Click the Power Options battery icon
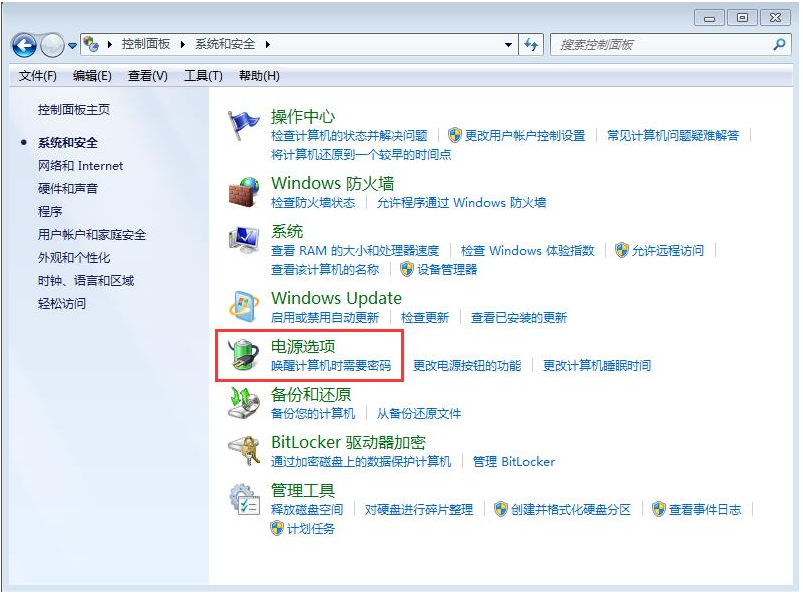 point(244,355)
